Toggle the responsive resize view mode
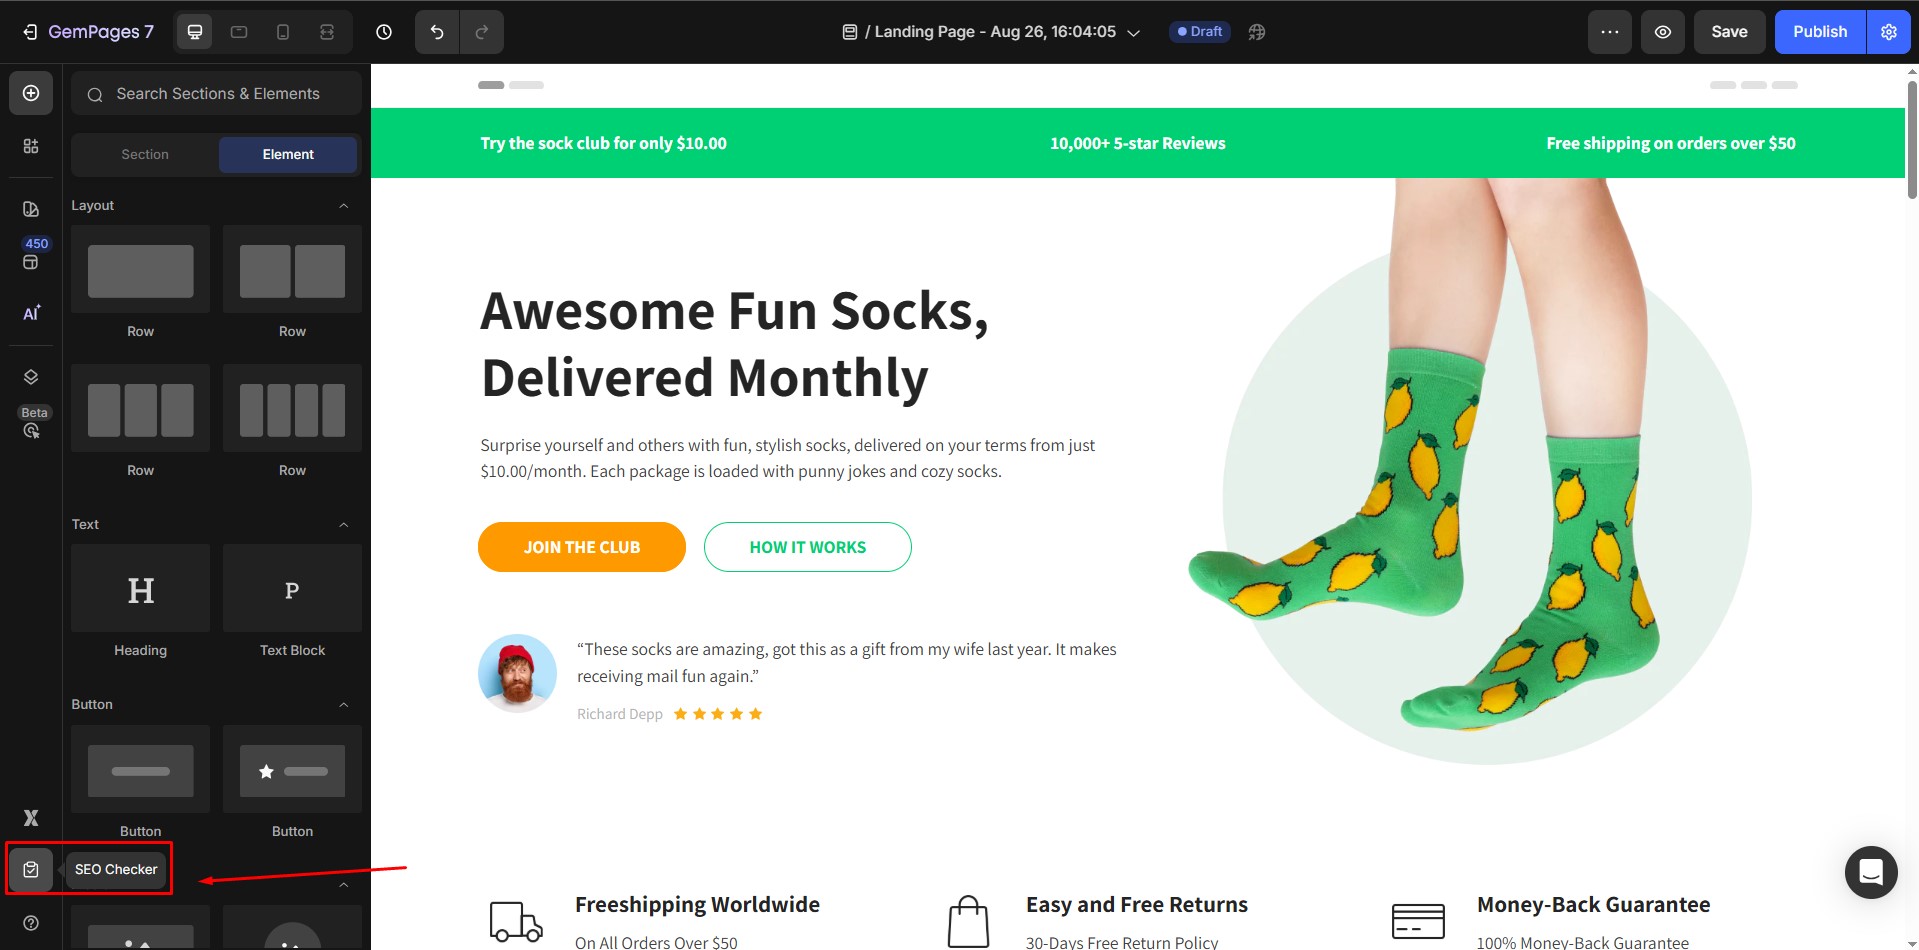Screen dimensions: 1919x950 click(327, 31)
